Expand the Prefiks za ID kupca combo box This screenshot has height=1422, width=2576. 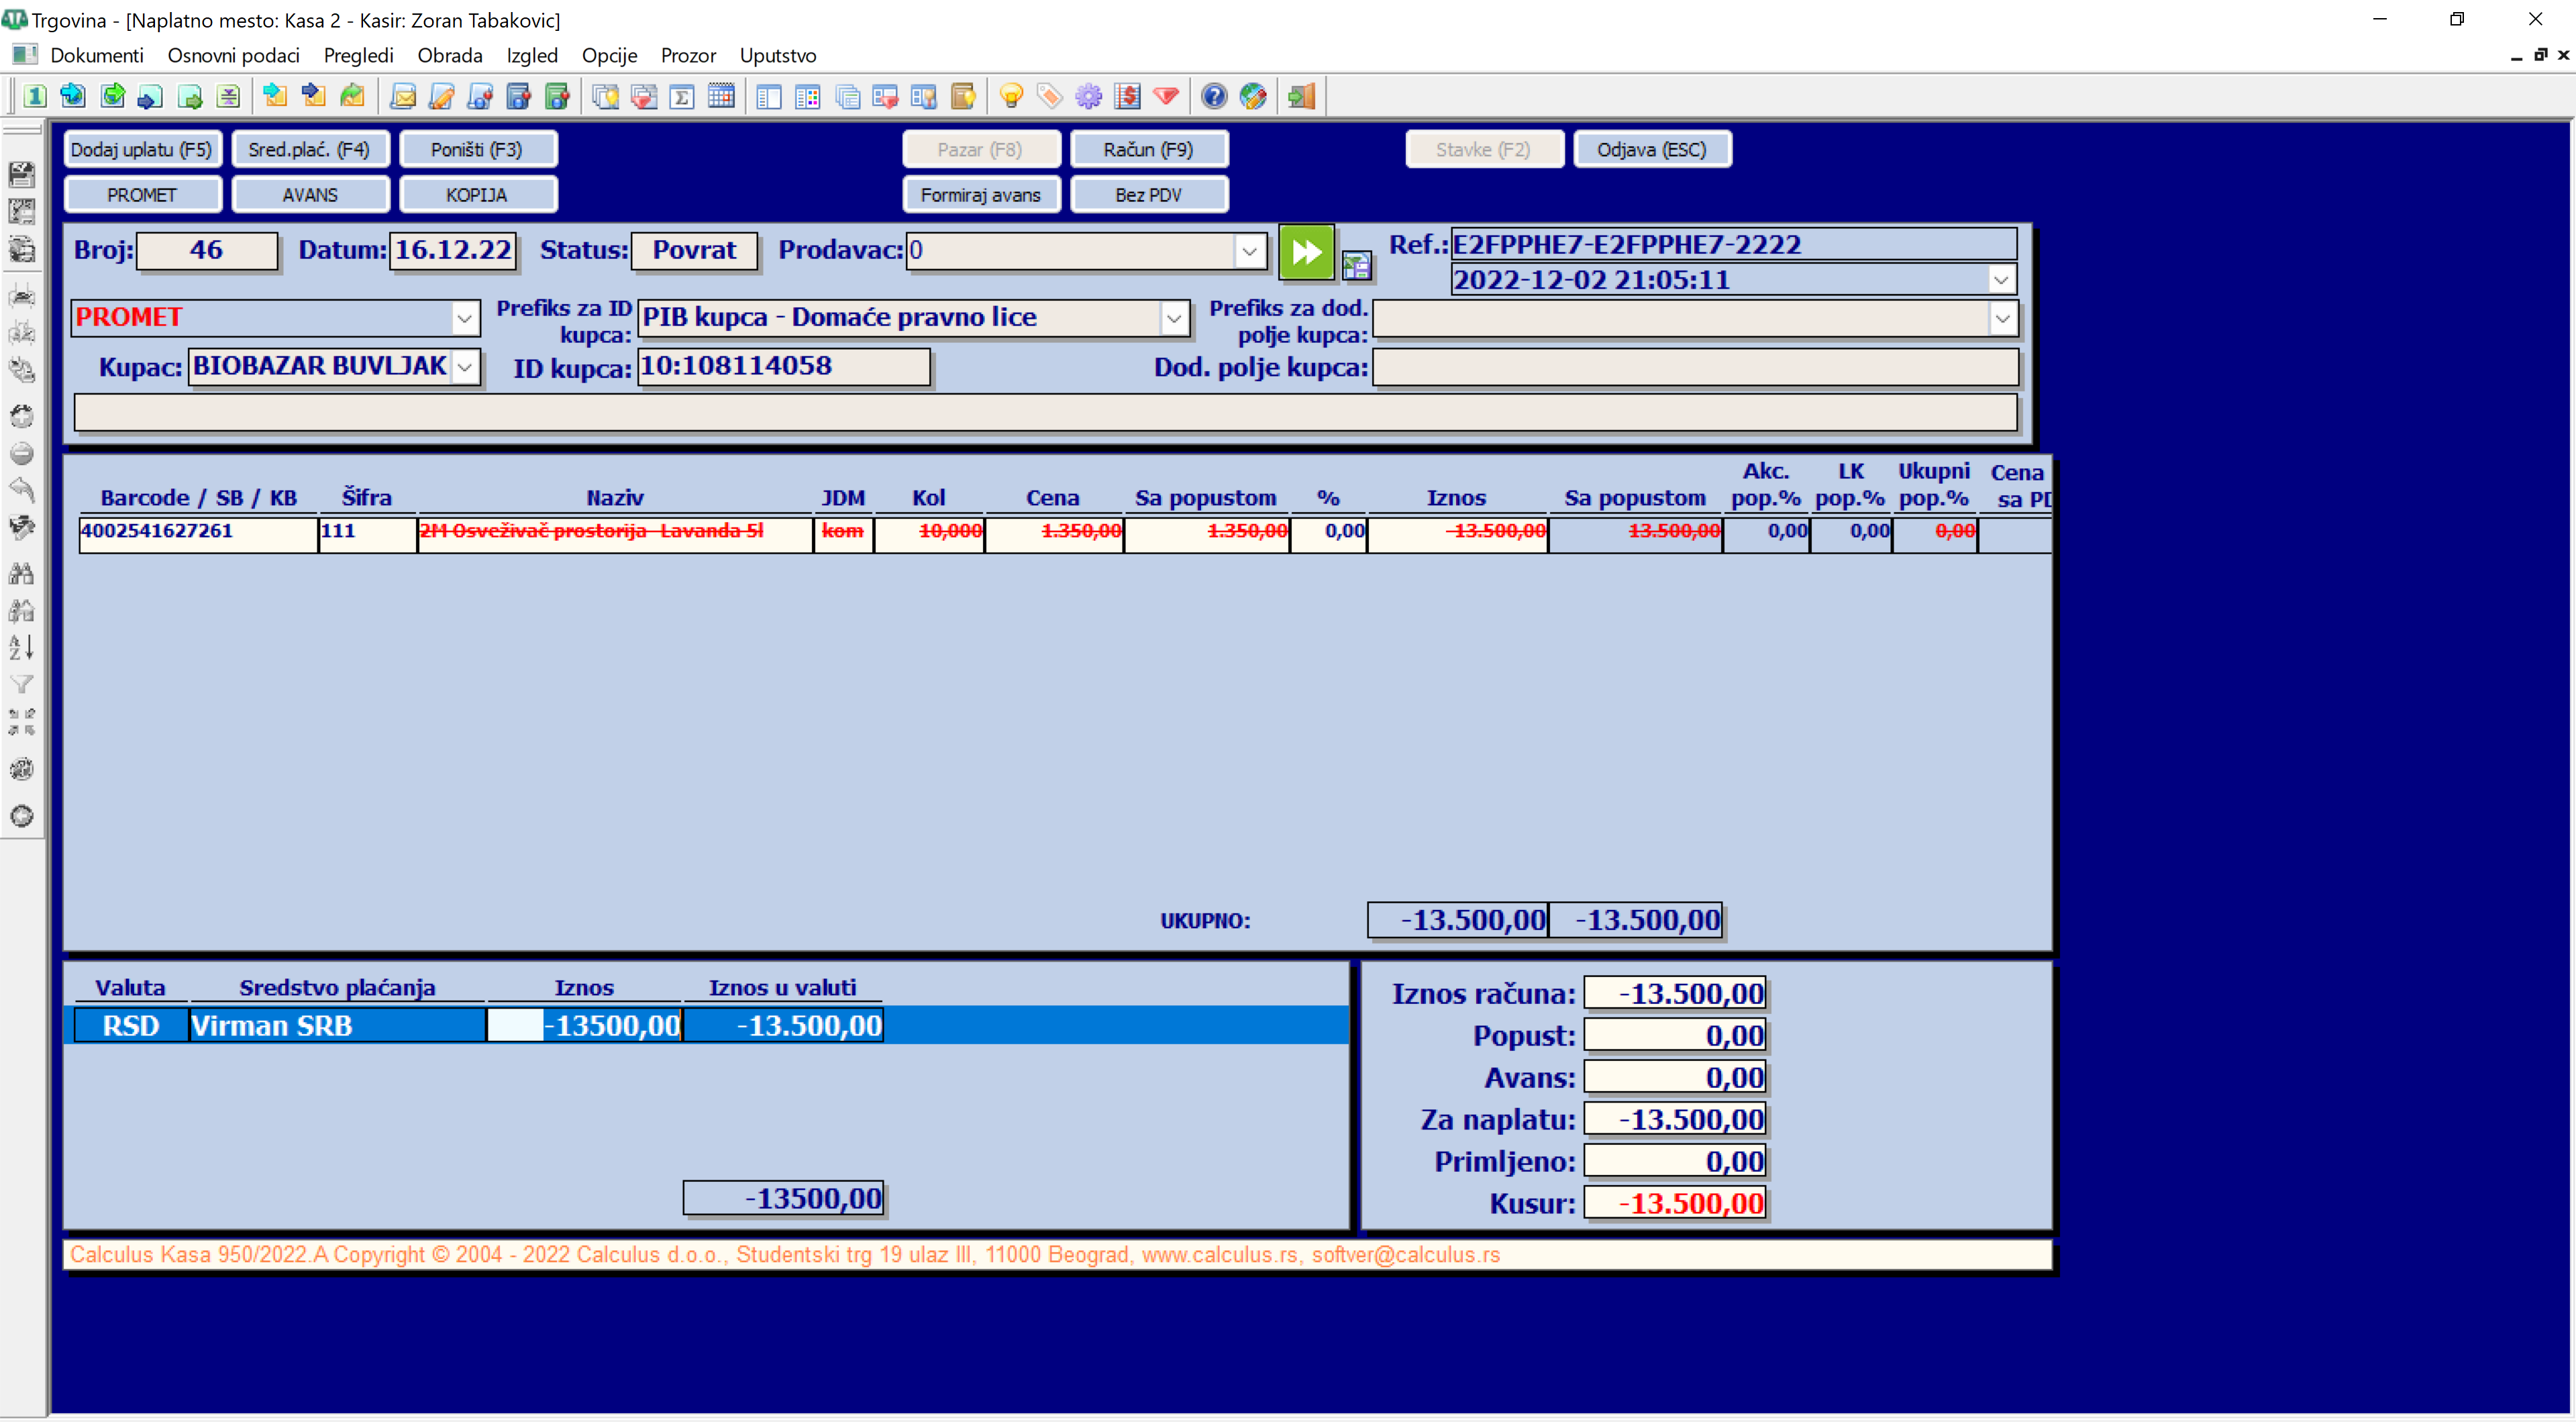(1174, 319)
